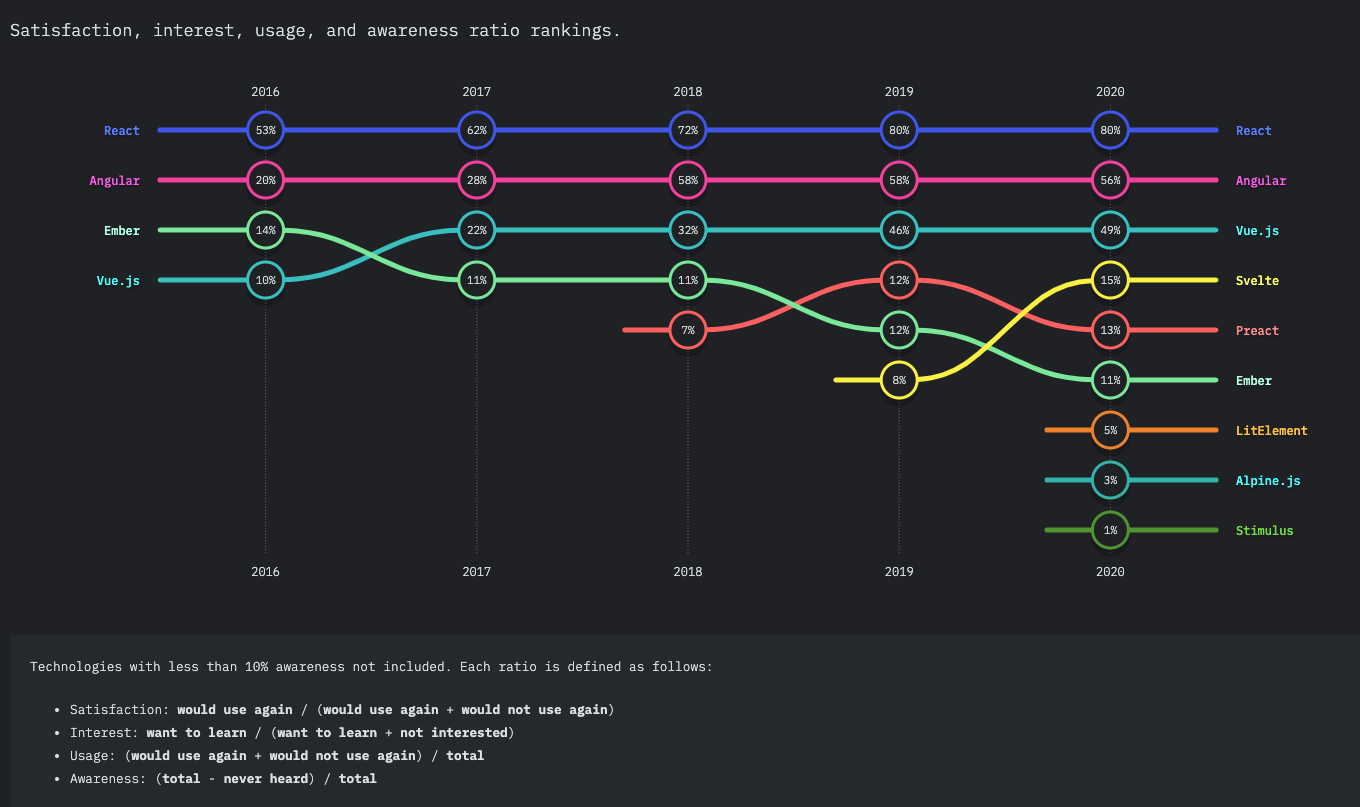Select the 2017 year label above the chart

(477, 92)
